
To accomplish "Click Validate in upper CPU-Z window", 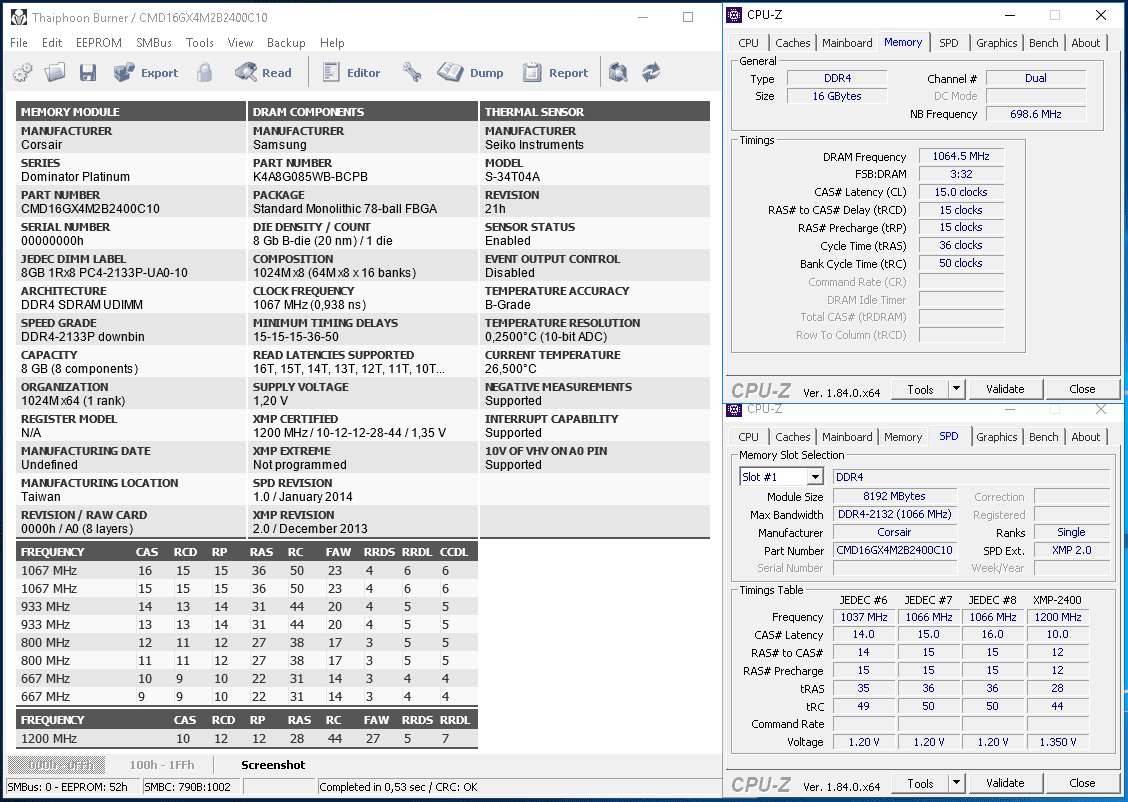I will 1005,389.
